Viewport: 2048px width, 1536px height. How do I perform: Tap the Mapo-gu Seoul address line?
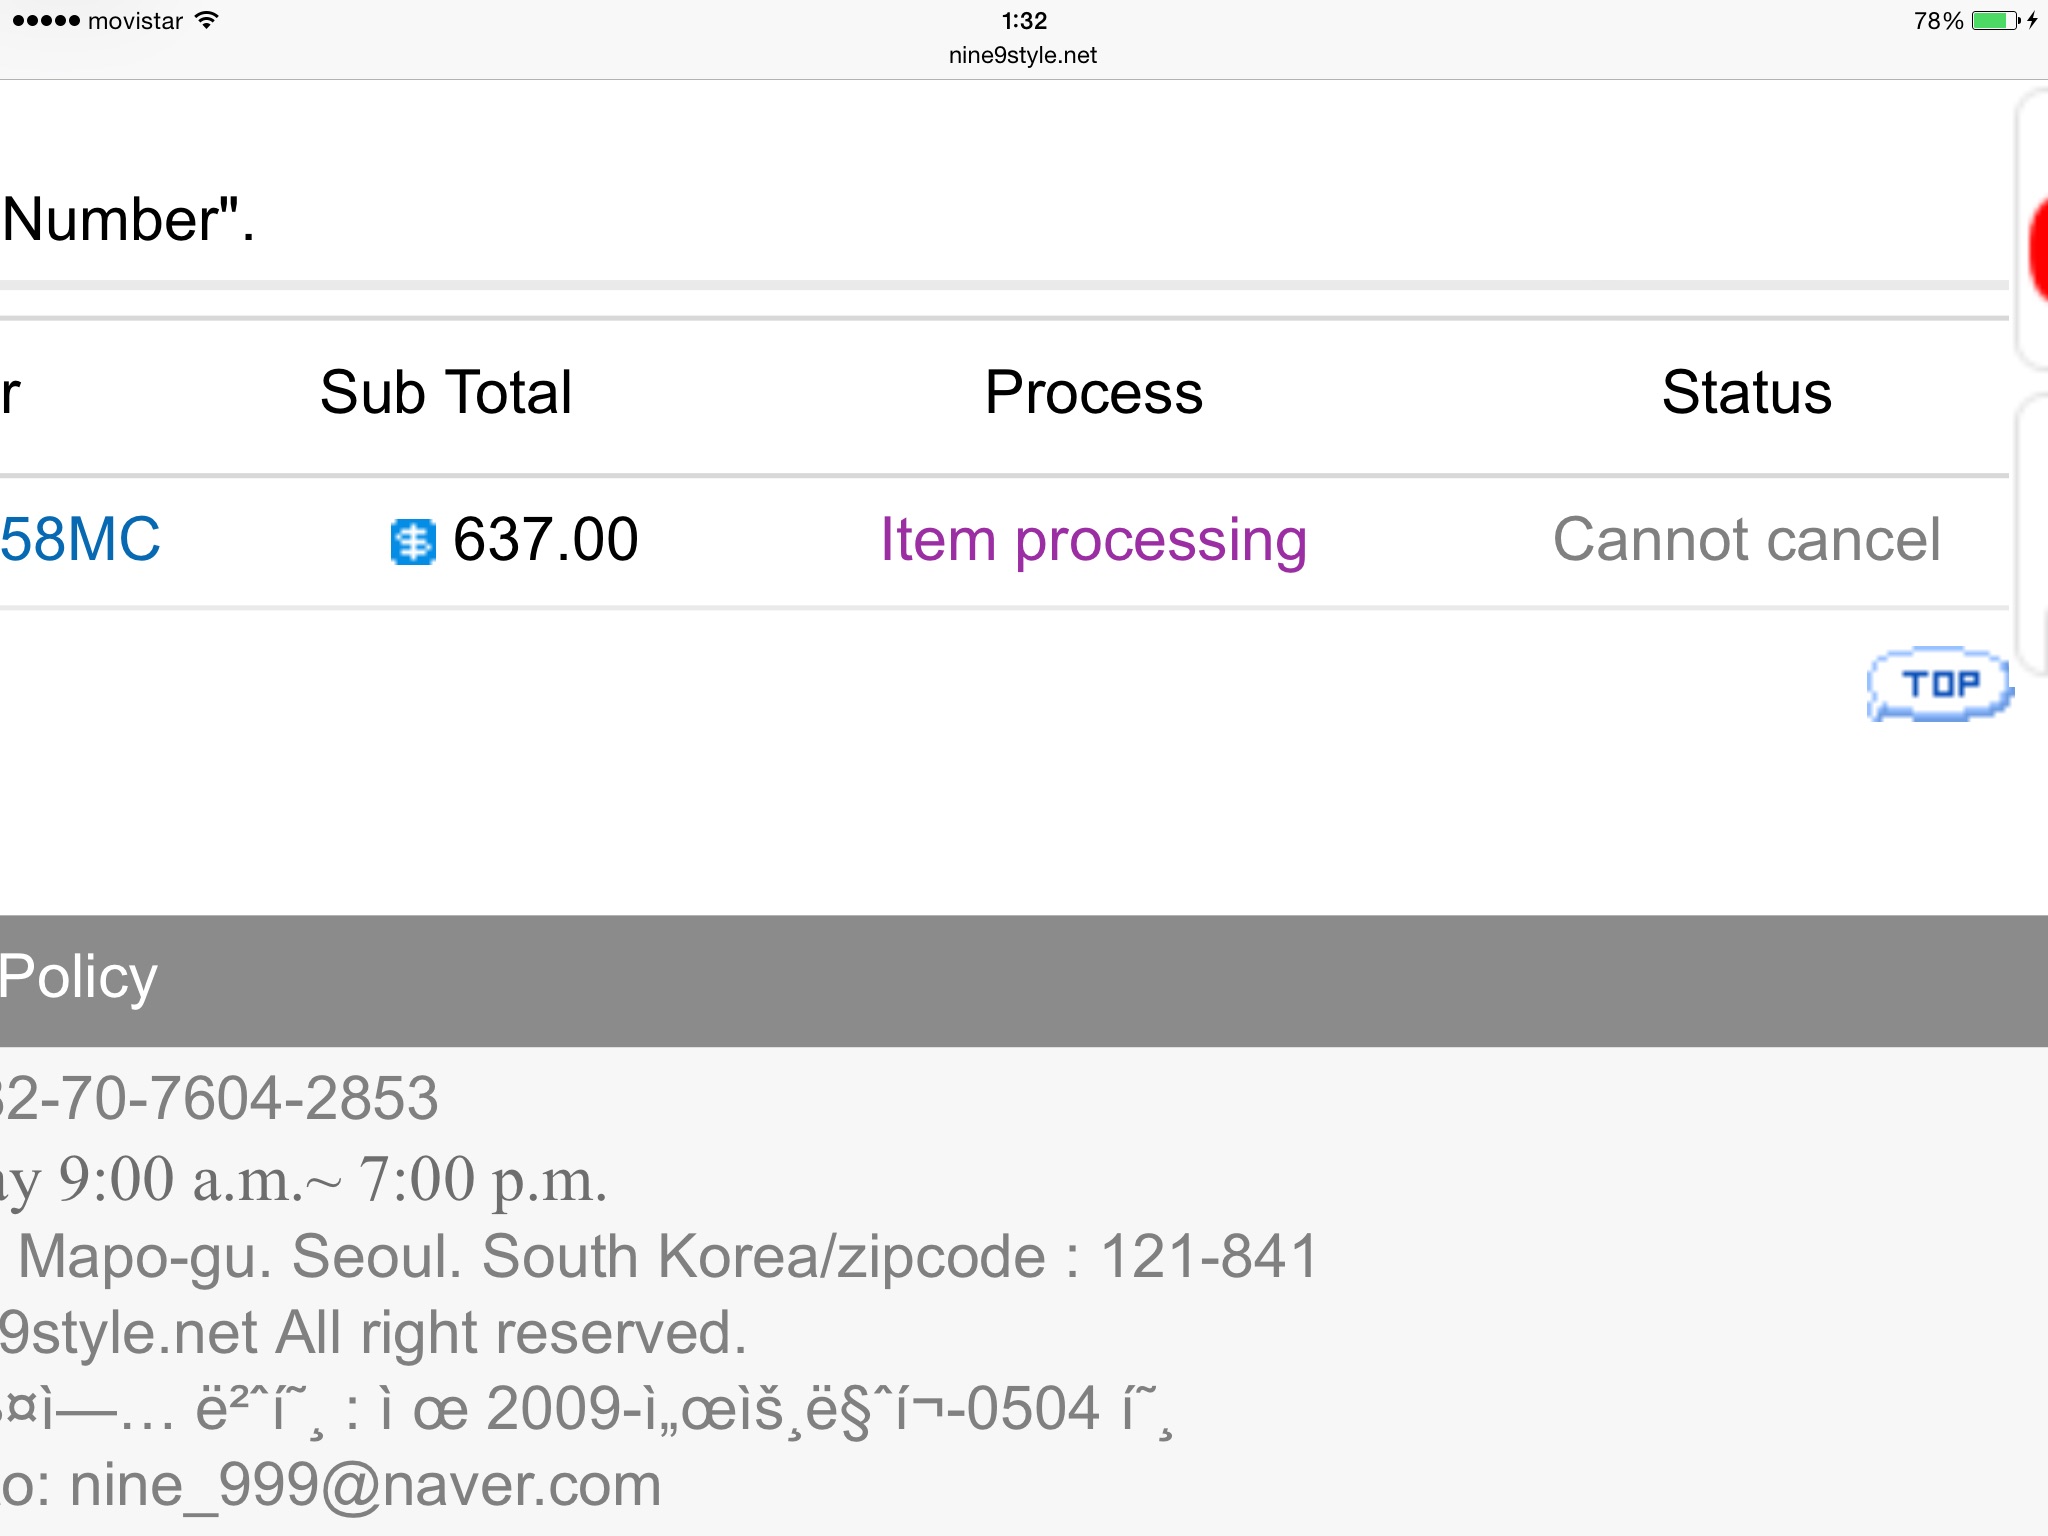(x=668, y=1256)
